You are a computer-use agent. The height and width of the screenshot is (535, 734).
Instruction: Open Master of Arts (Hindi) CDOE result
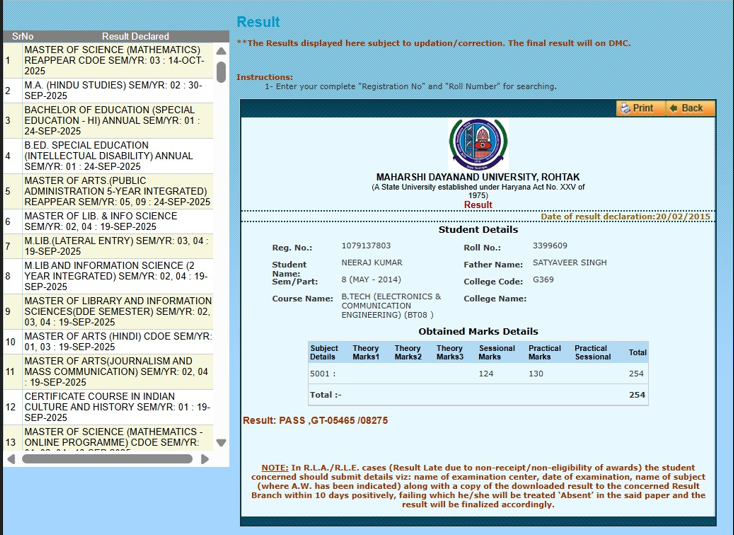pos(108,342)
